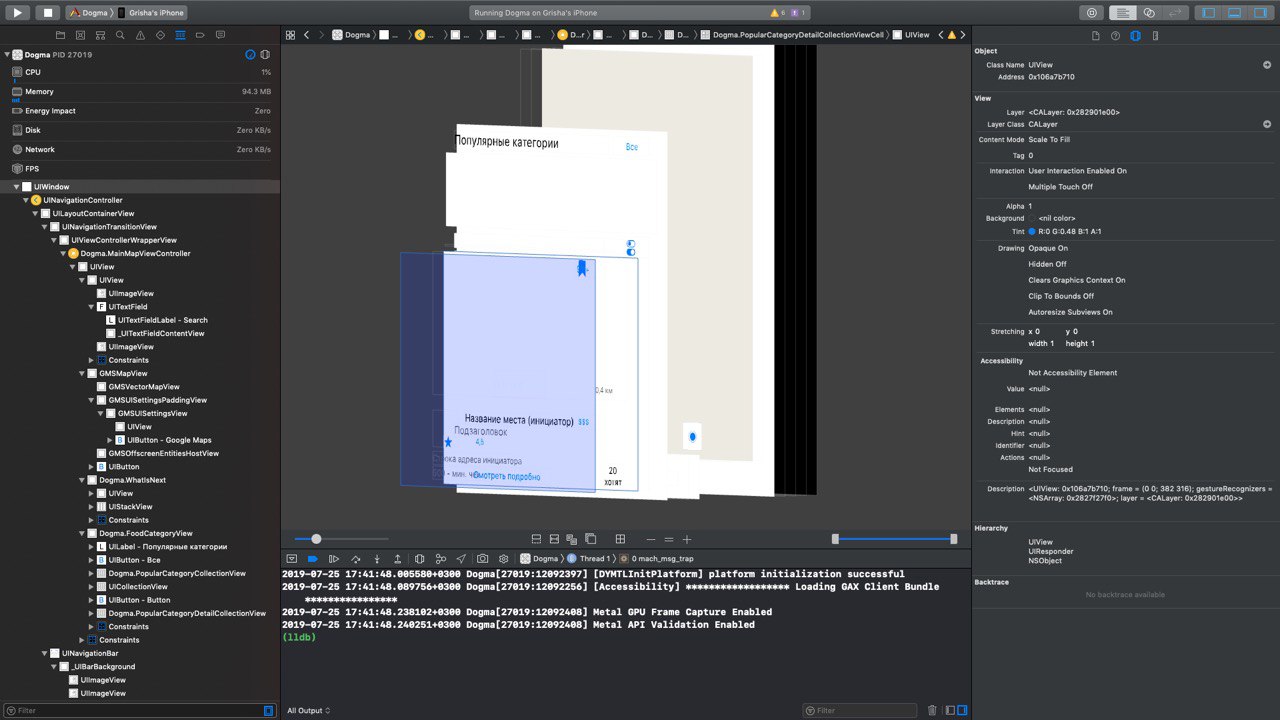
Task: Select Dogma in the jump bar
Action: (351, 34)
